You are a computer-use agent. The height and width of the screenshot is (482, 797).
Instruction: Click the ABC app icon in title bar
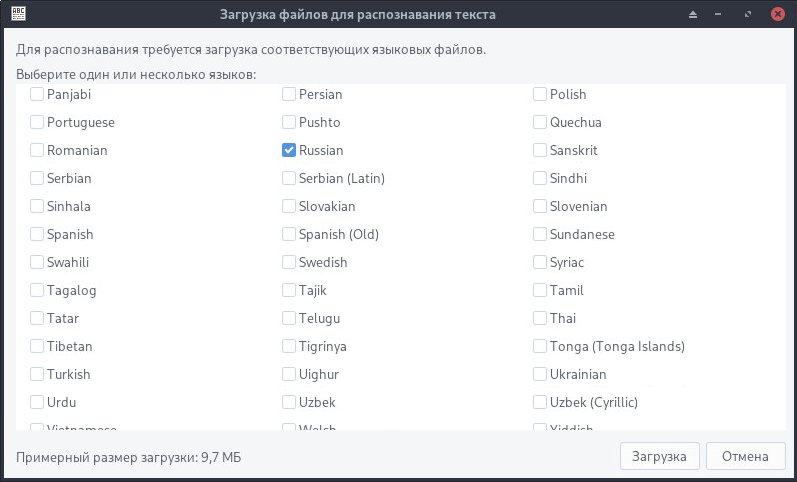tap(18, 15)
